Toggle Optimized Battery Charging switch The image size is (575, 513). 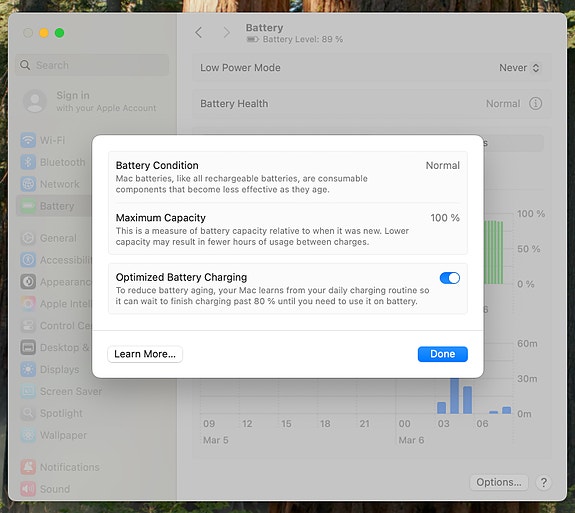pos(450,278)
